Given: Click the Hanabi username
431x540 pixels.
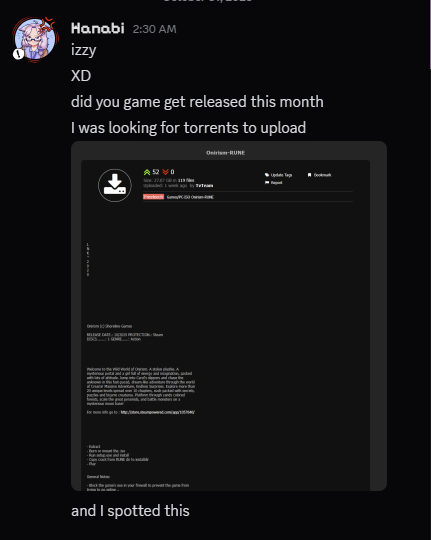Looking at the screenshot, I should [98, 29].
